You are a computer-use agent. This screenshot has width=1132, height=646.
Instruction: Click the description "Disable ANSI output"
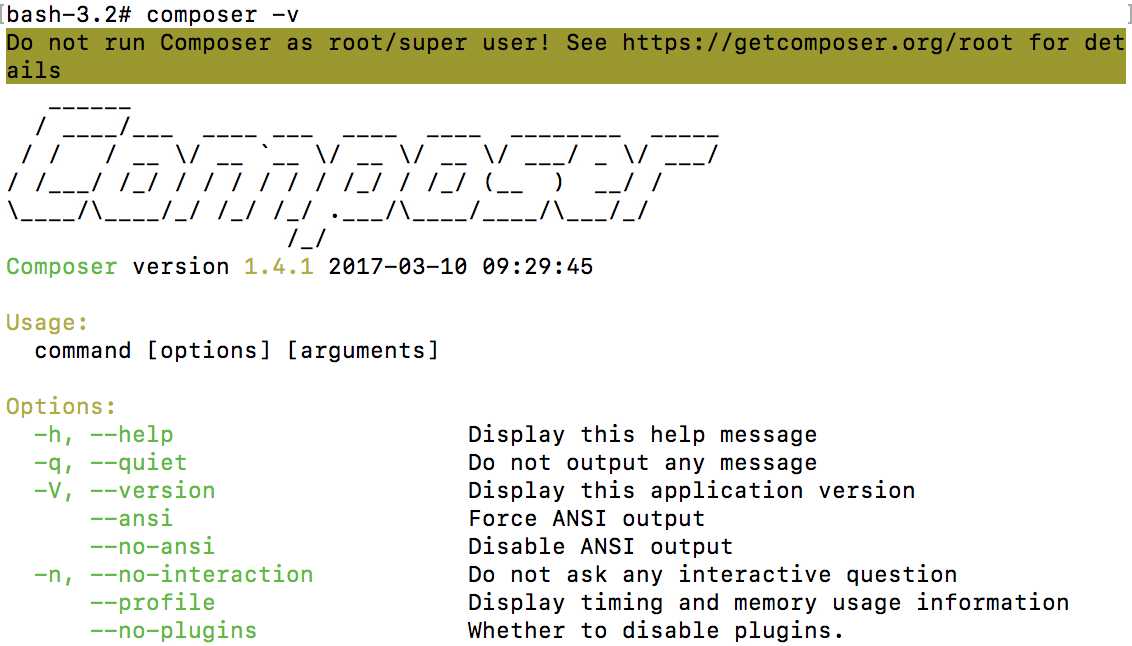click(x=601, y=546)
